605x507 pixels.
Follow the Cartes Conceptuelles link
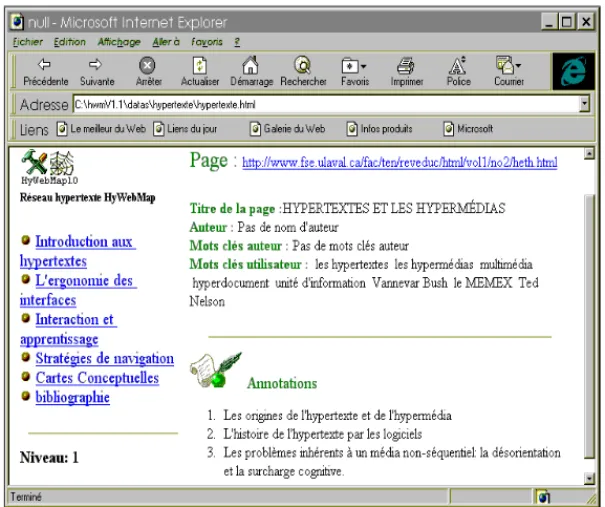click(x=97, y=377)
